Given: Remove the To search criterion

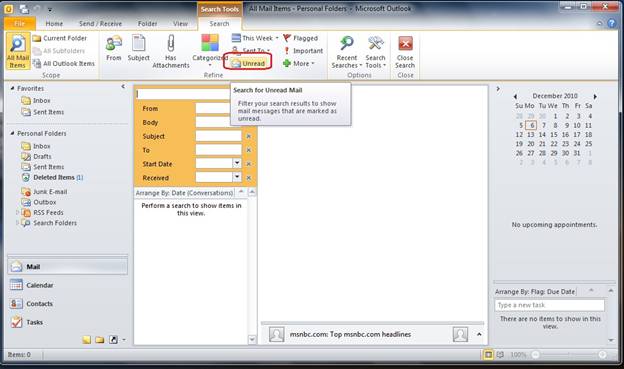Looking at the screenshot, I should point(249,150).
